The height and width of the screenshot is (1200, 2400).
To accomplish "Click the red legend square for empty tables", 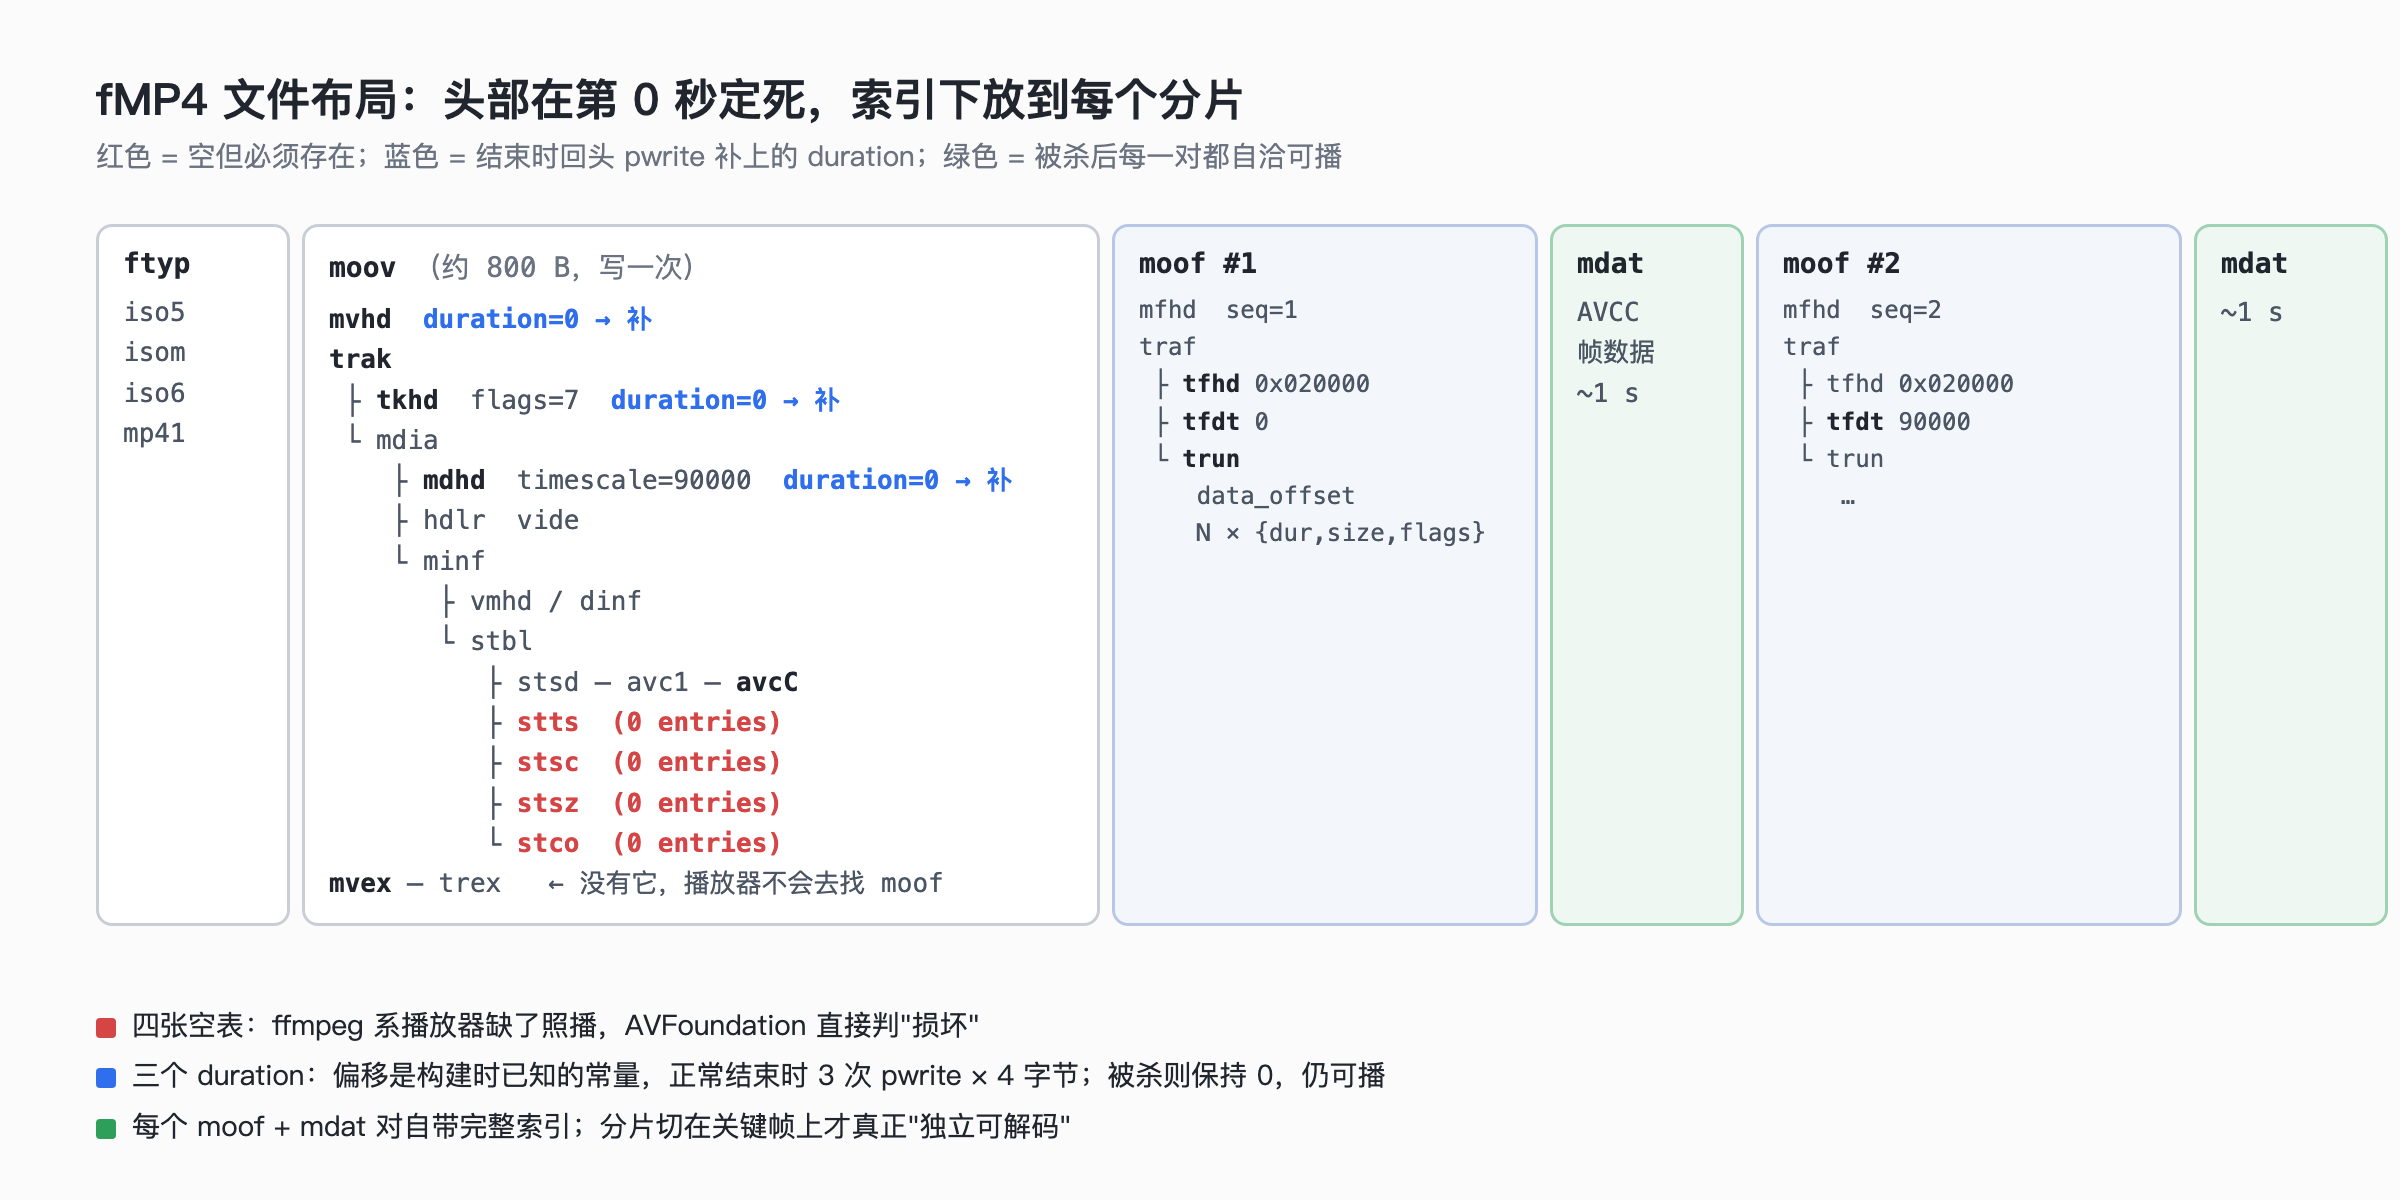I will pyautogui.click(x=106, y=1027).
